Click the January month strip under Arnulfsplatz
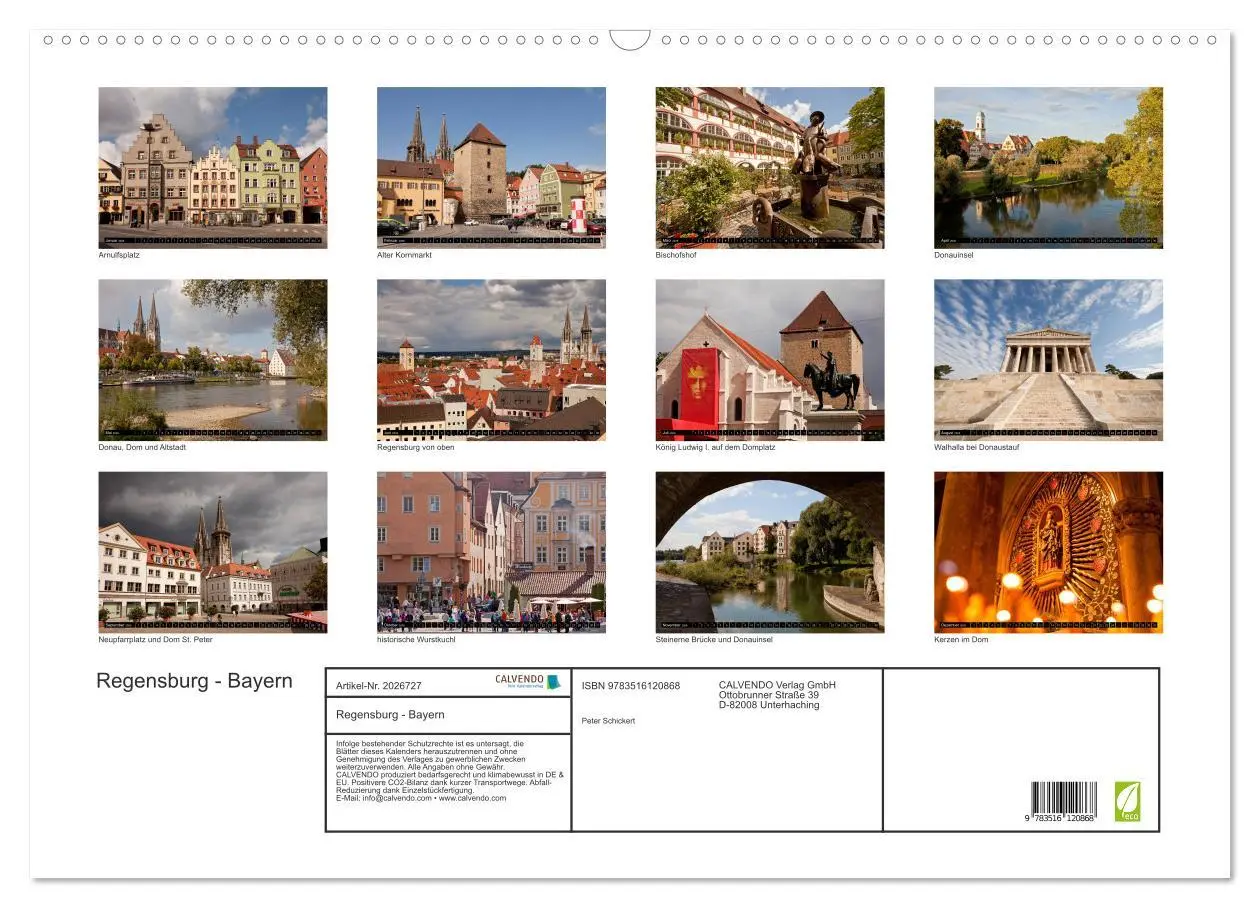 (212, 240)
